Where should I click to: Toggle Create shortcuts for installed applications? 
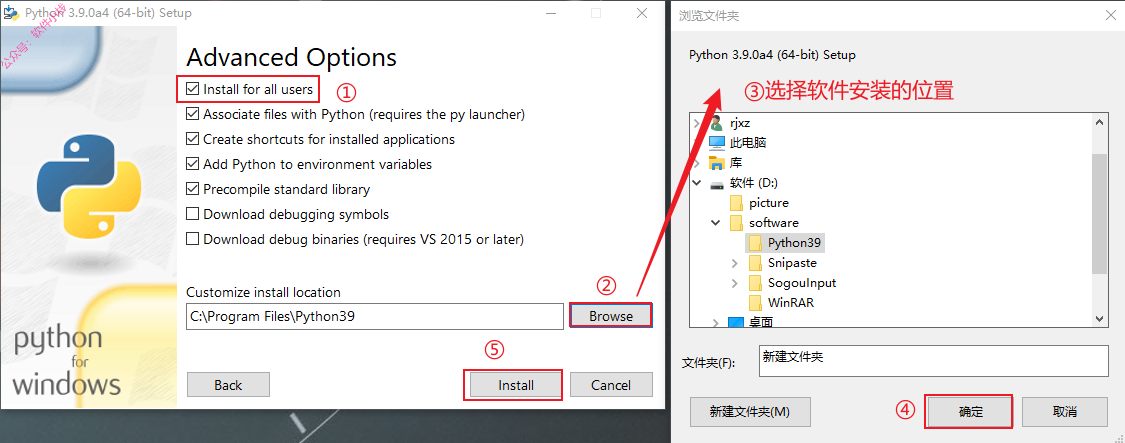click(x=192, y=139)
